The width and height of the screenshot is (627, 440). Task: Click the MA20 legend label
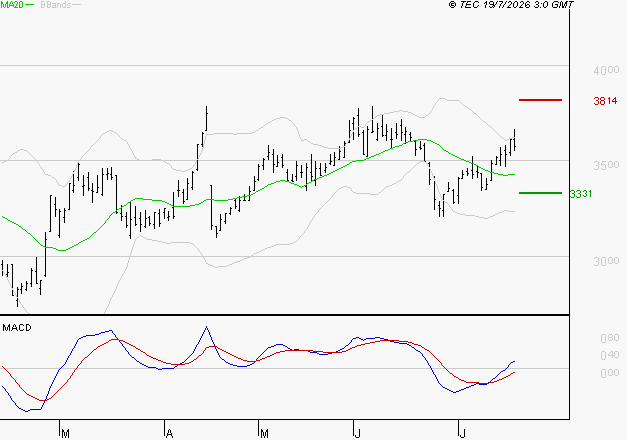[12, 5]
